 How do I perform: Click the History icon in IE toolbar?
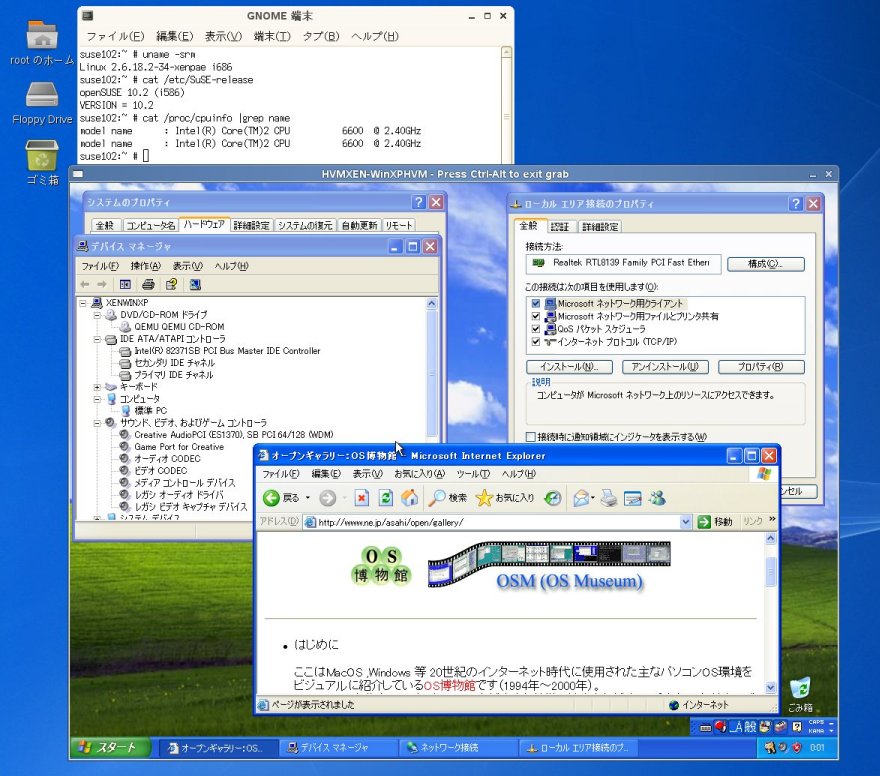553,498
